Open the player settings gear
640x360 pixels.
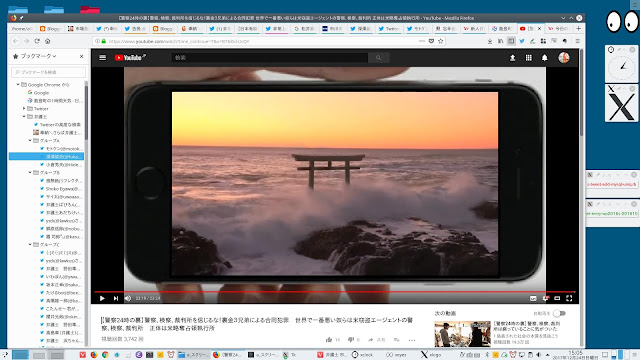[545, 298]
